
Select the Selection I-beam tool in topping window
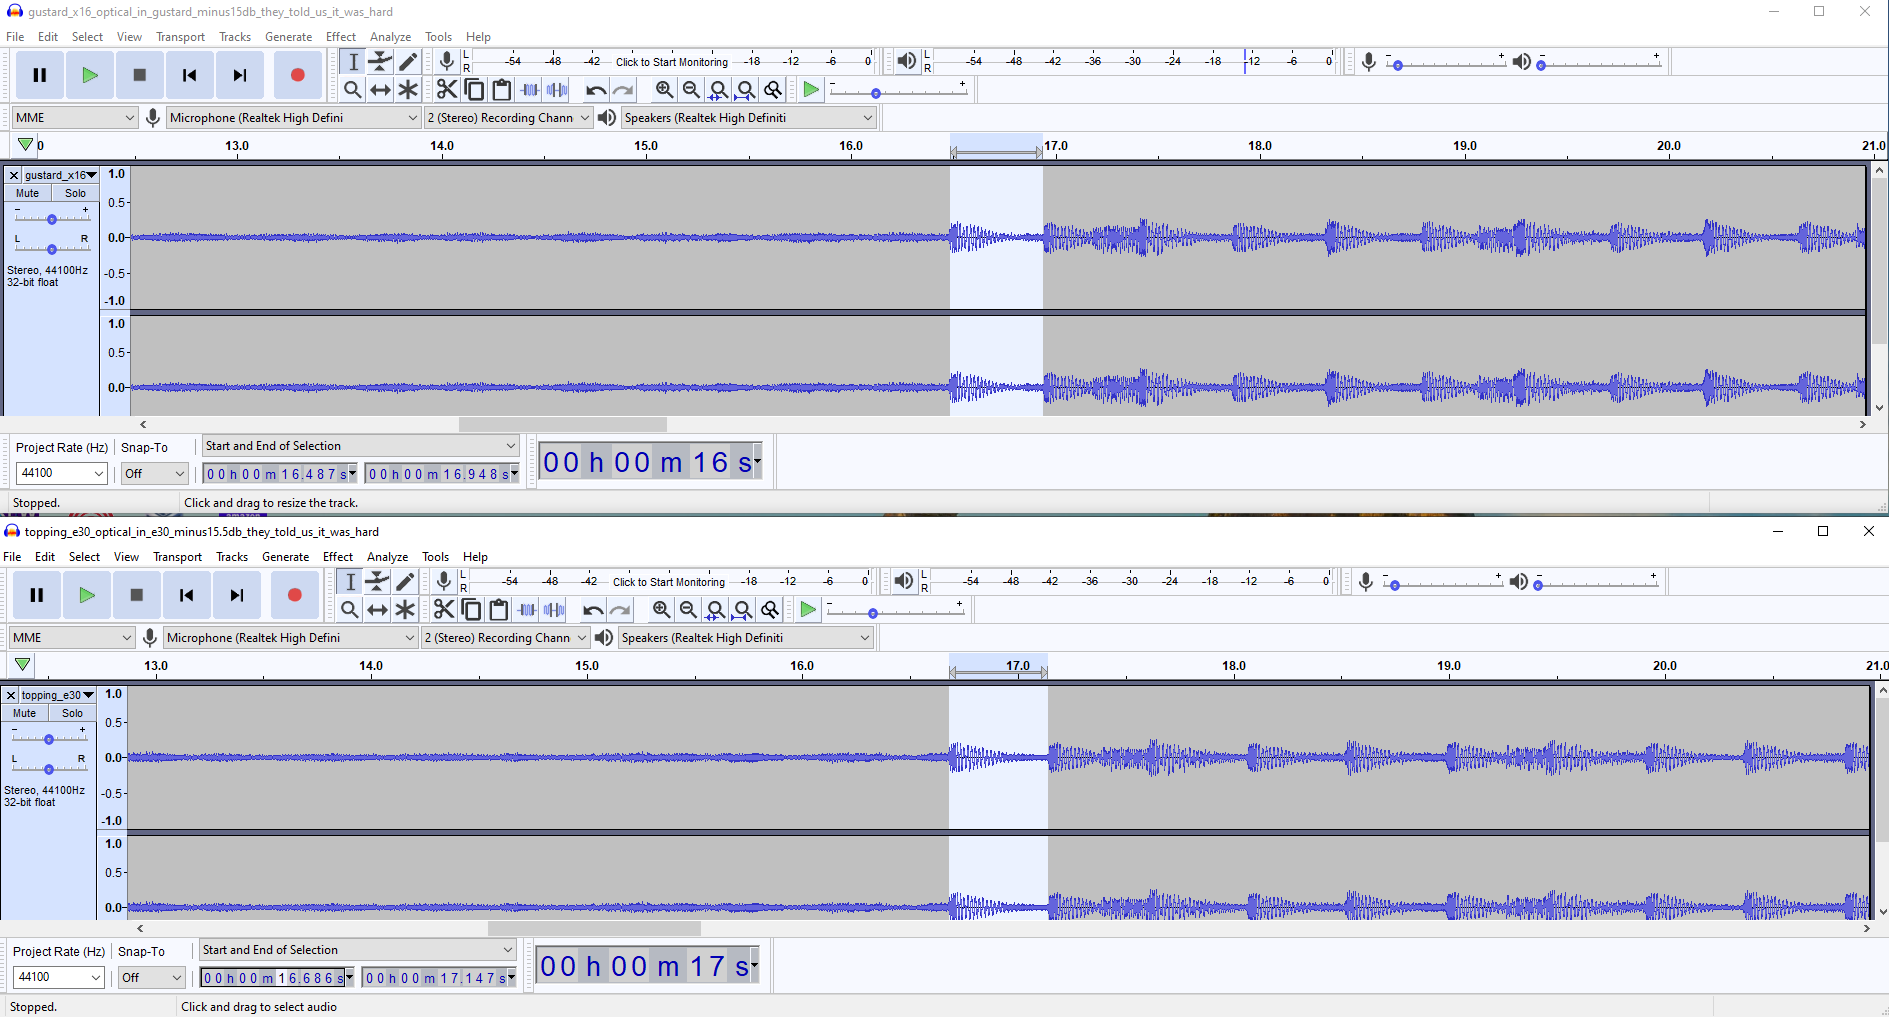click(350, 582)
